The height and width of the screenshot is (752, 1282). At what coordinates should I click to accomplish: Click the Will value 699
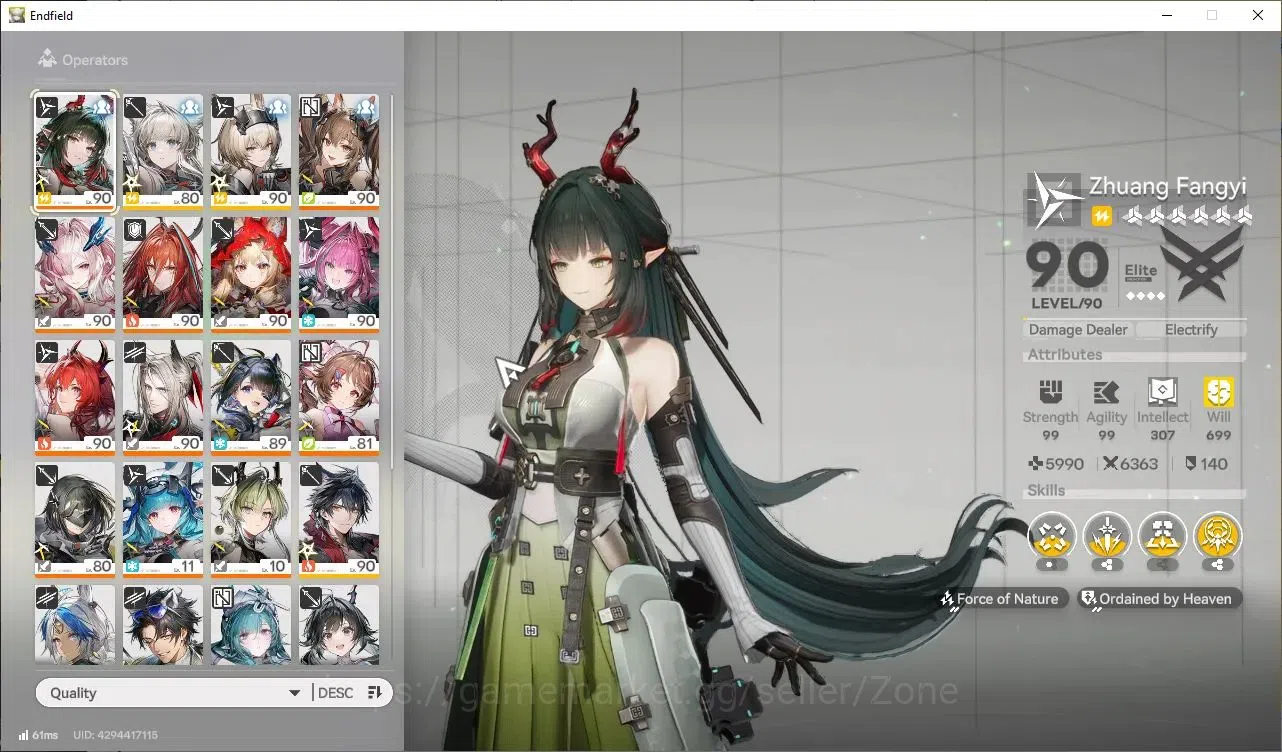(x=1219, y=435)
